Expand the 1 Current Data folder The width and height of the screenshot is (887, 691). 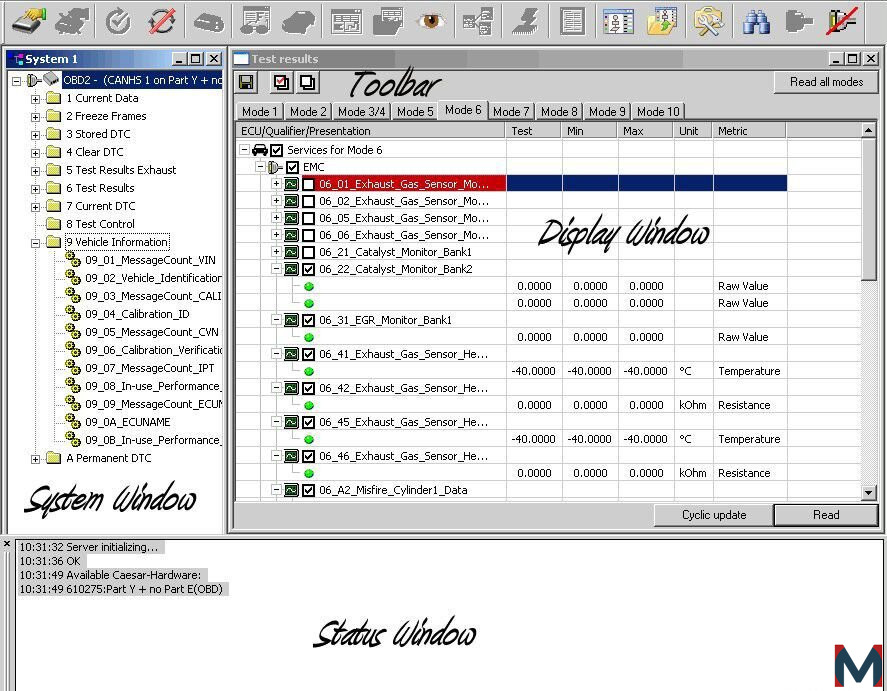pyautogui.click(x=35, y=99)
